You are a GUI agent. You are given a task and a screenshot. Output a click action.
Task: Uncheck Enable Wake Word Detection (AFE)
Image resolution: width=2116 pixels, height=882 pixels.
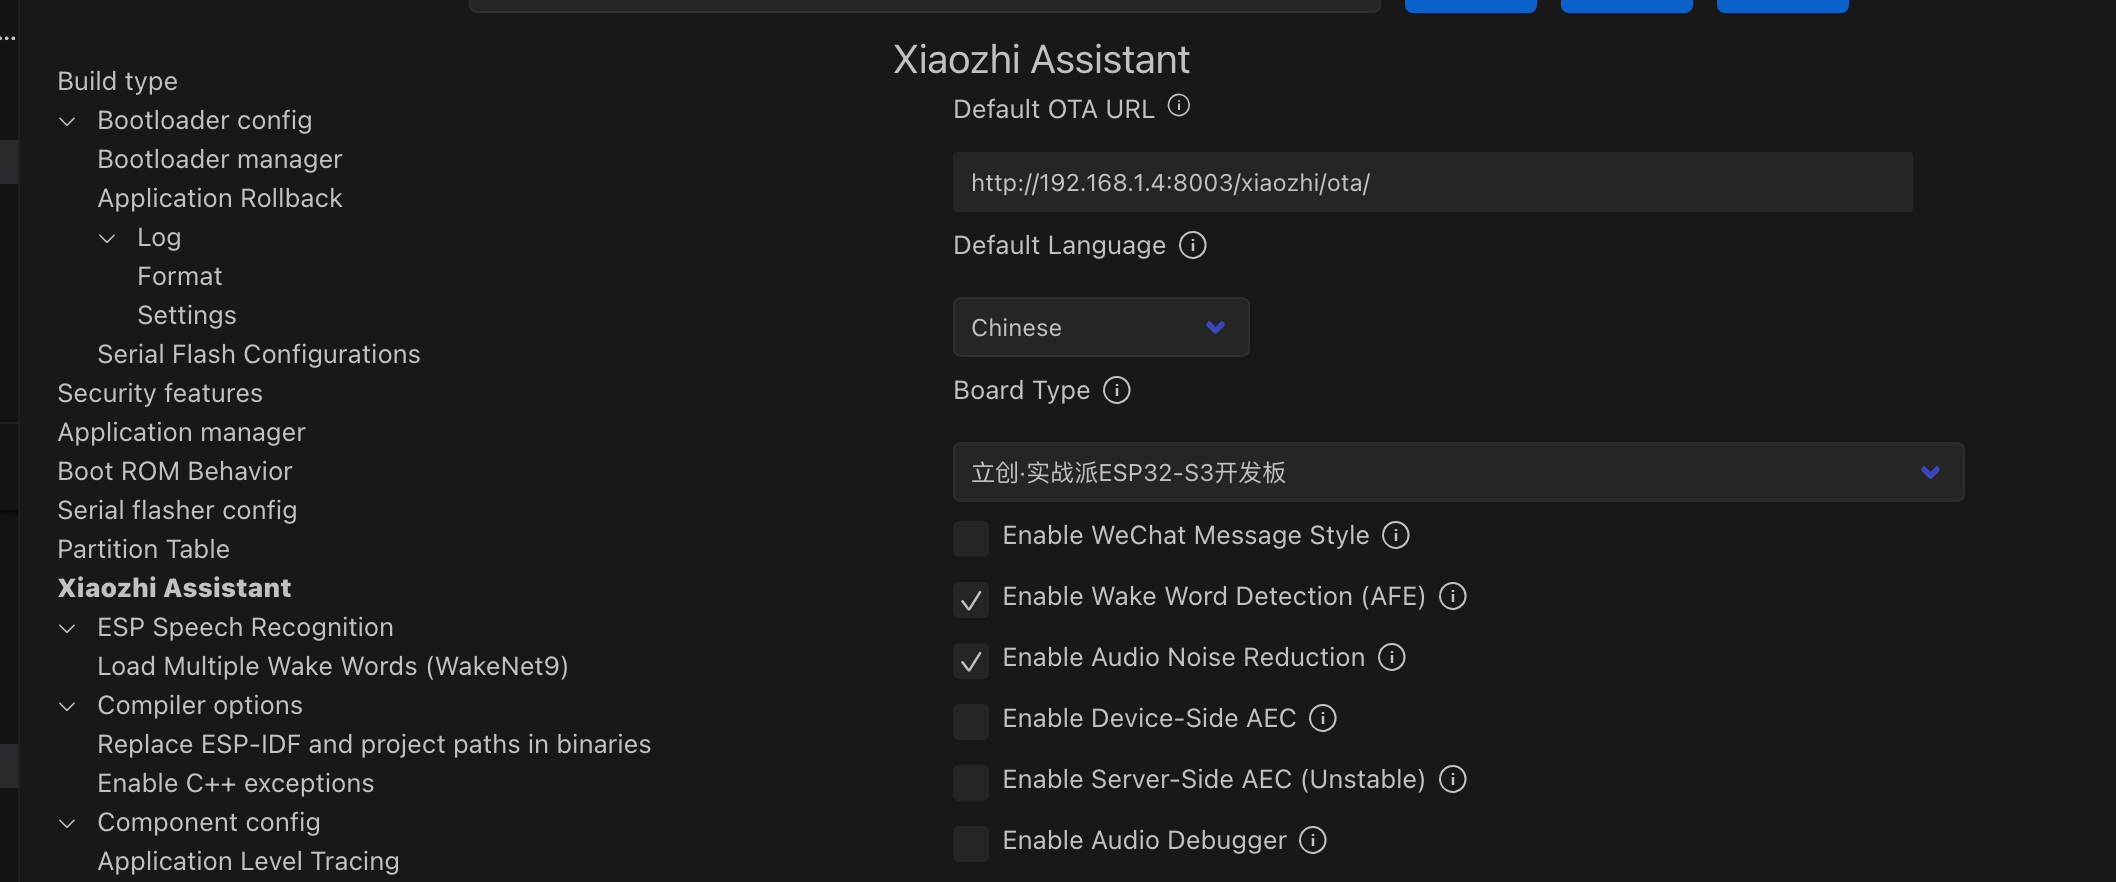tap(971, 599)
